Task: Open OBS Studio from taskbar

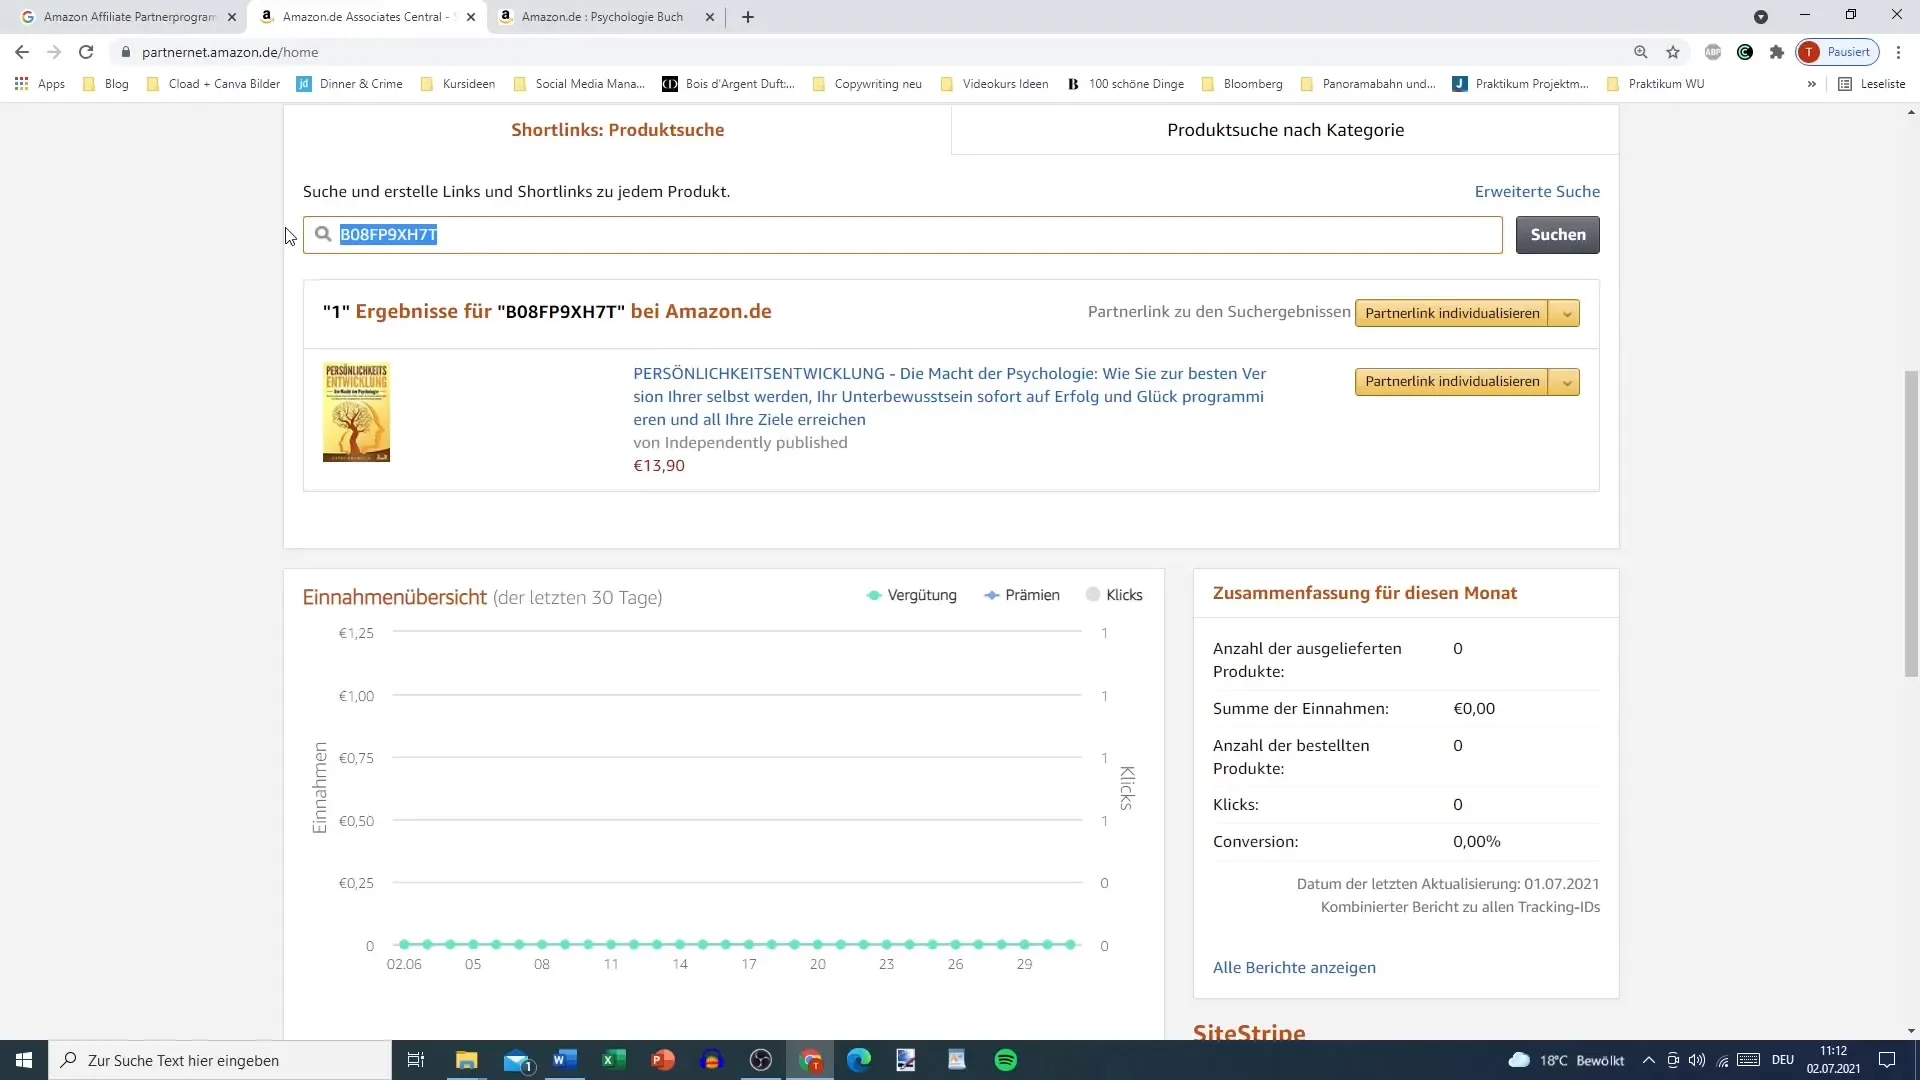Action: 761,1060
